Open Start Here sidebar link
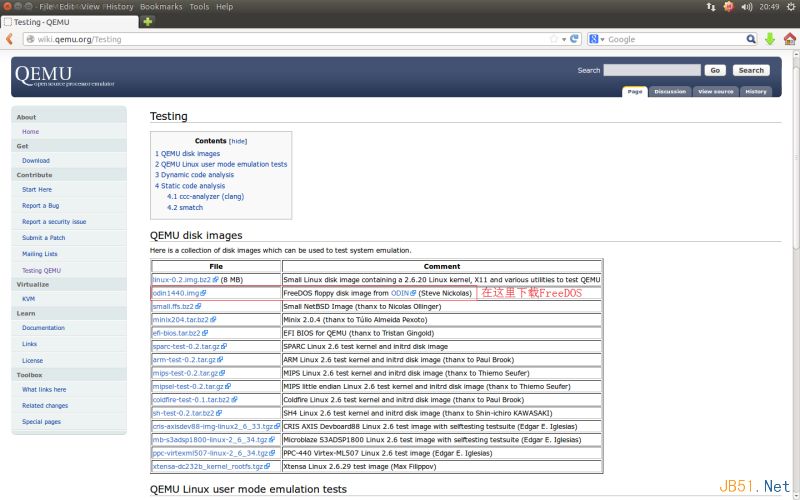The height and width of the screenshot is (500, 800). click(x=37, y=190)
